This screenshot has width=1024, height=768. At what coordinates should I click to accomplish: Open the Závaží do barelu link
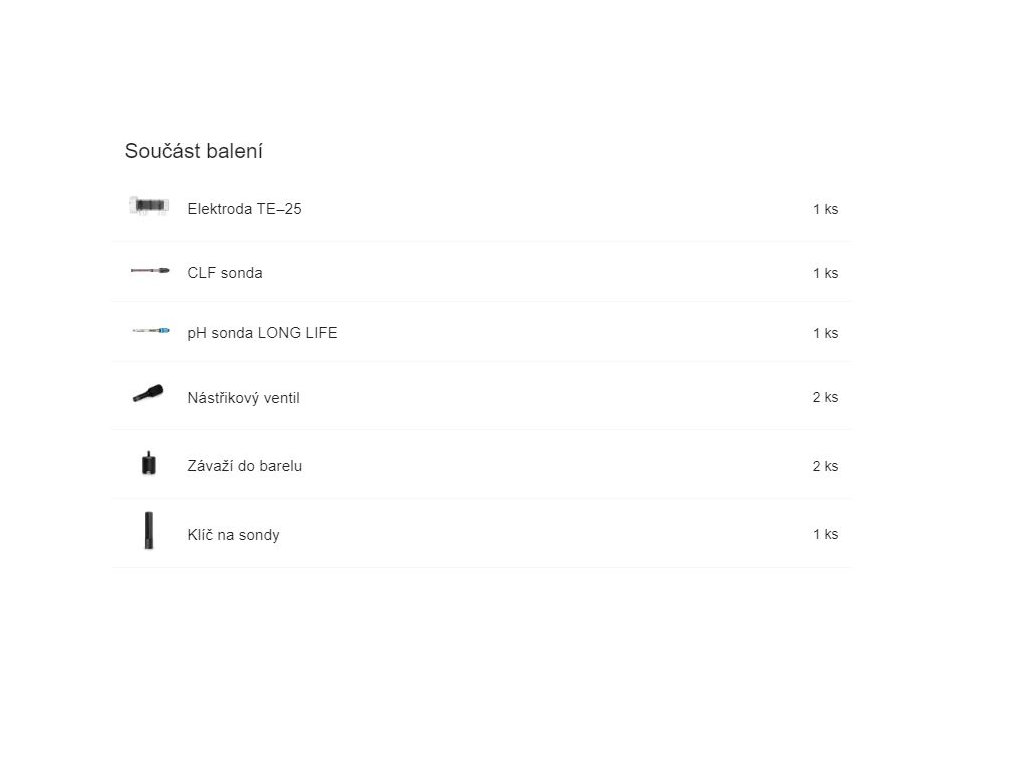(x=244, y=466)
